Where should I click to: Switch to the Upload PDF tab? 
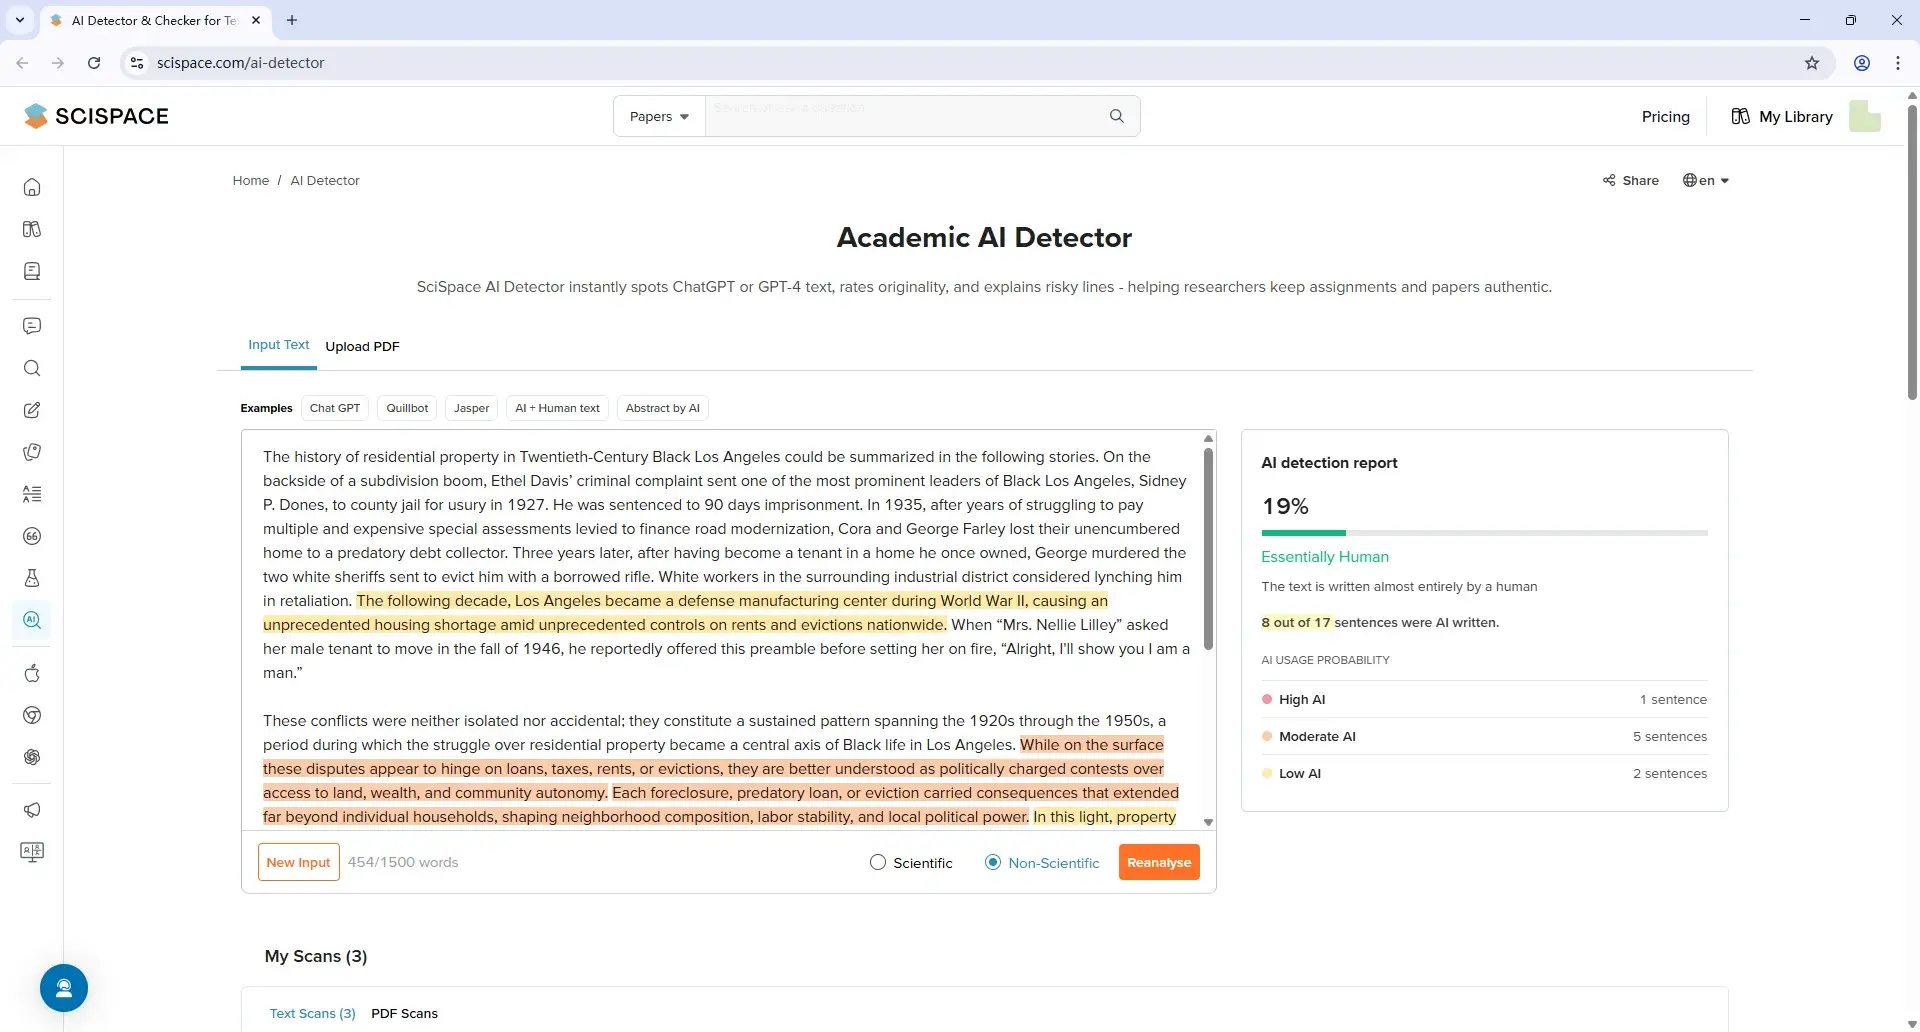click(362, 346)
